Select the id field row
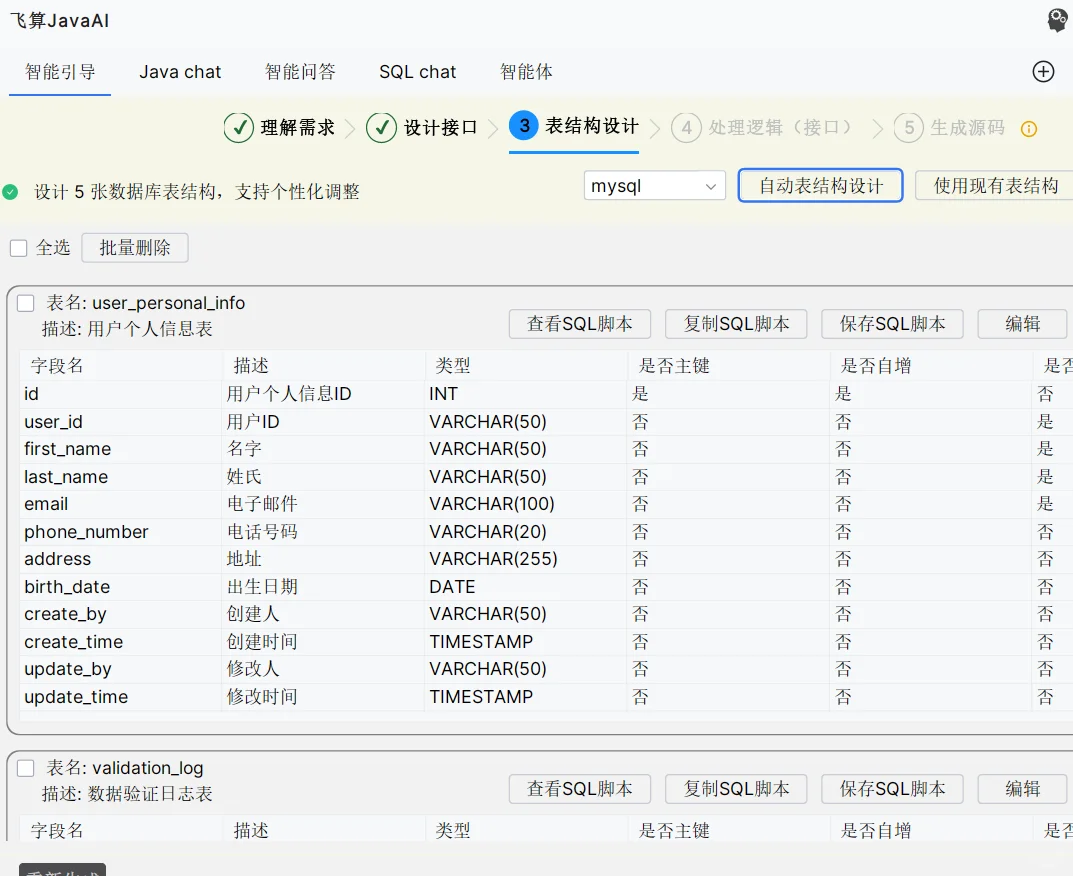Screen dimensions: 1073x876 pyautogui.click(x=547, y=394)
